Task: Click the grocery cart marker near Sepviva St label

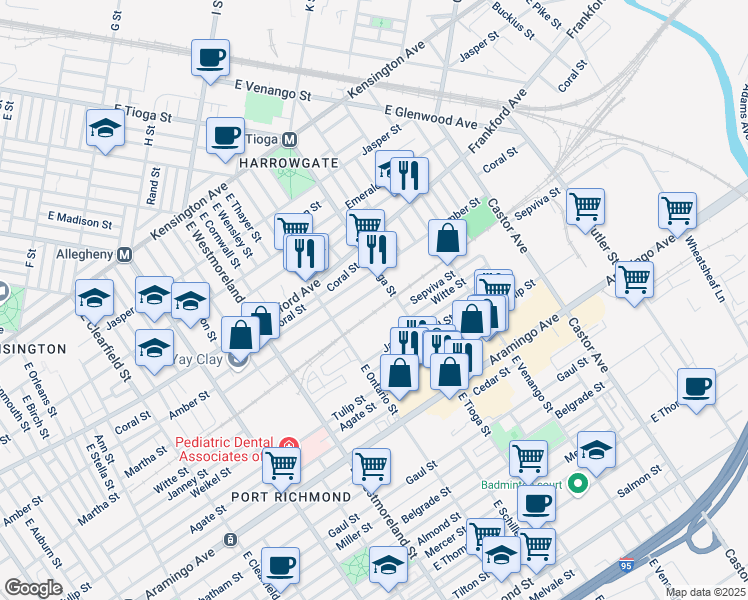Action: 585,209
